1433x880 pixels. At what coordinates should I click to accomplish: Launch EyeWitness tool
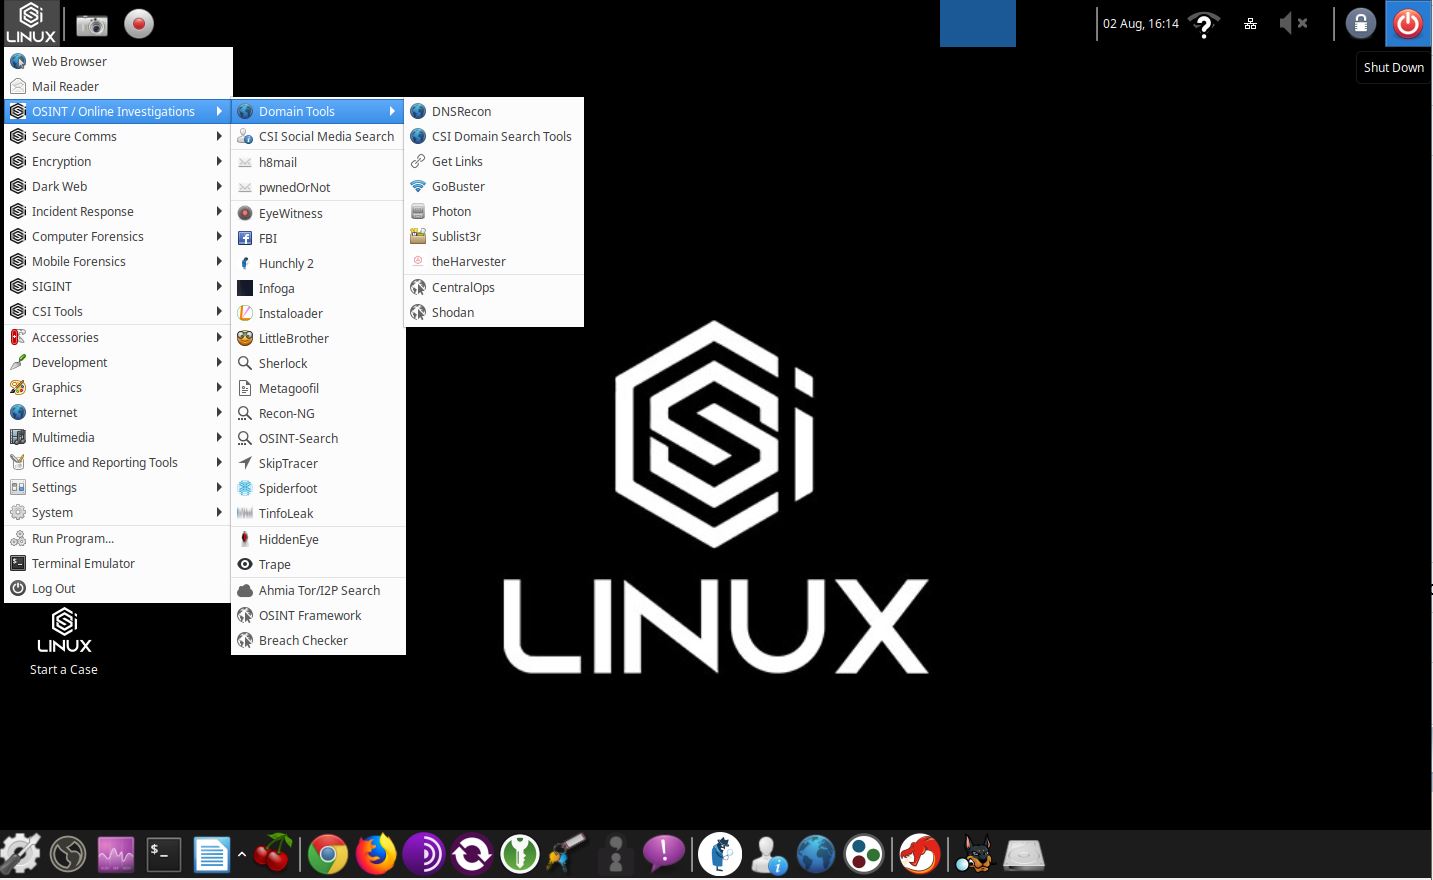(318, 213)
